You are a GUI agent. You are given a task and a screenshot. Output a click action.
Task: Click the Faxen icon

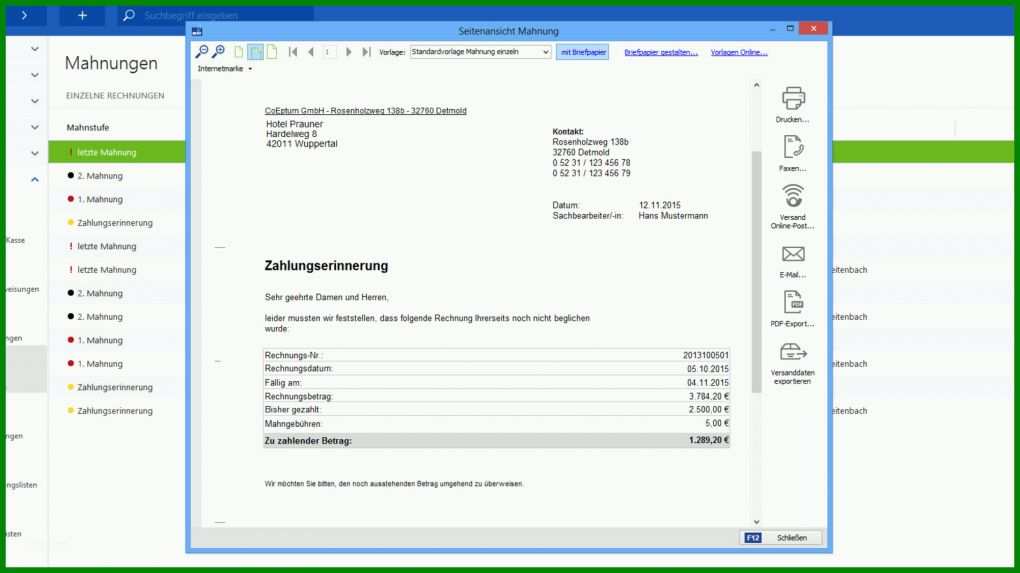tap(793, 147)
